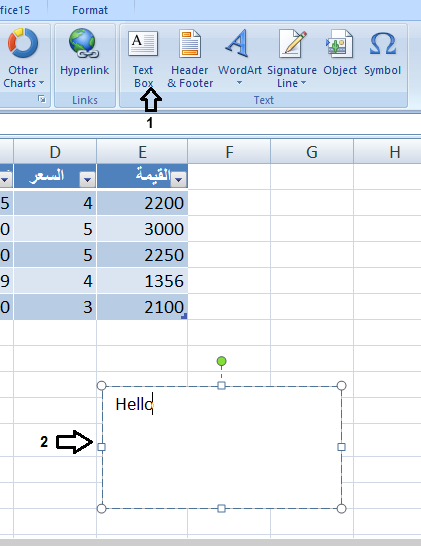This screenshot has width=421, height=546.
Task: Click the Text Box icon
Action: coord(143,44)
